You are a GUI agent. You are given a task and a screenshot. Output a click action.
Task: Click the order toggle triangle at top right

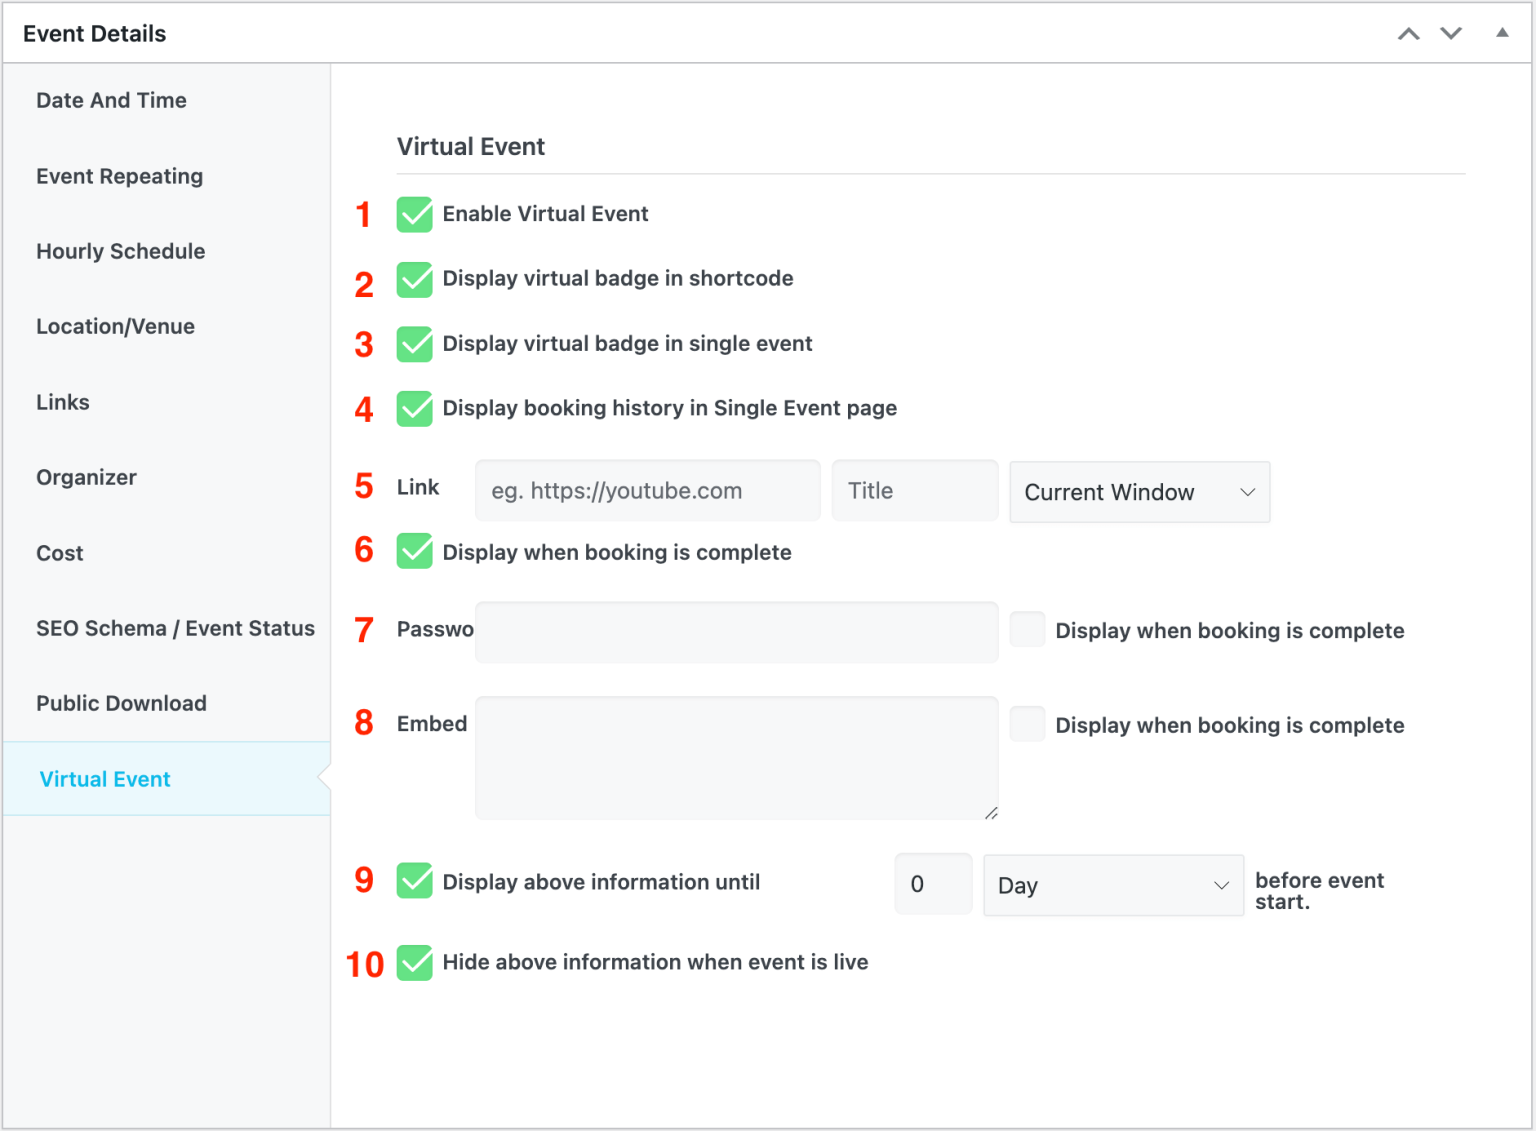1502,33
